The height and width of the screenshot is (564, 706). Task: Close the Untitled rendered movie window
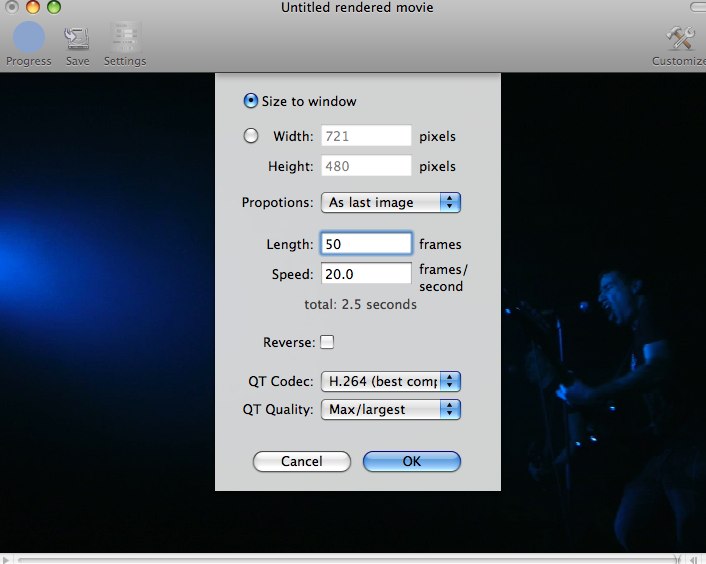coord(14,8)
